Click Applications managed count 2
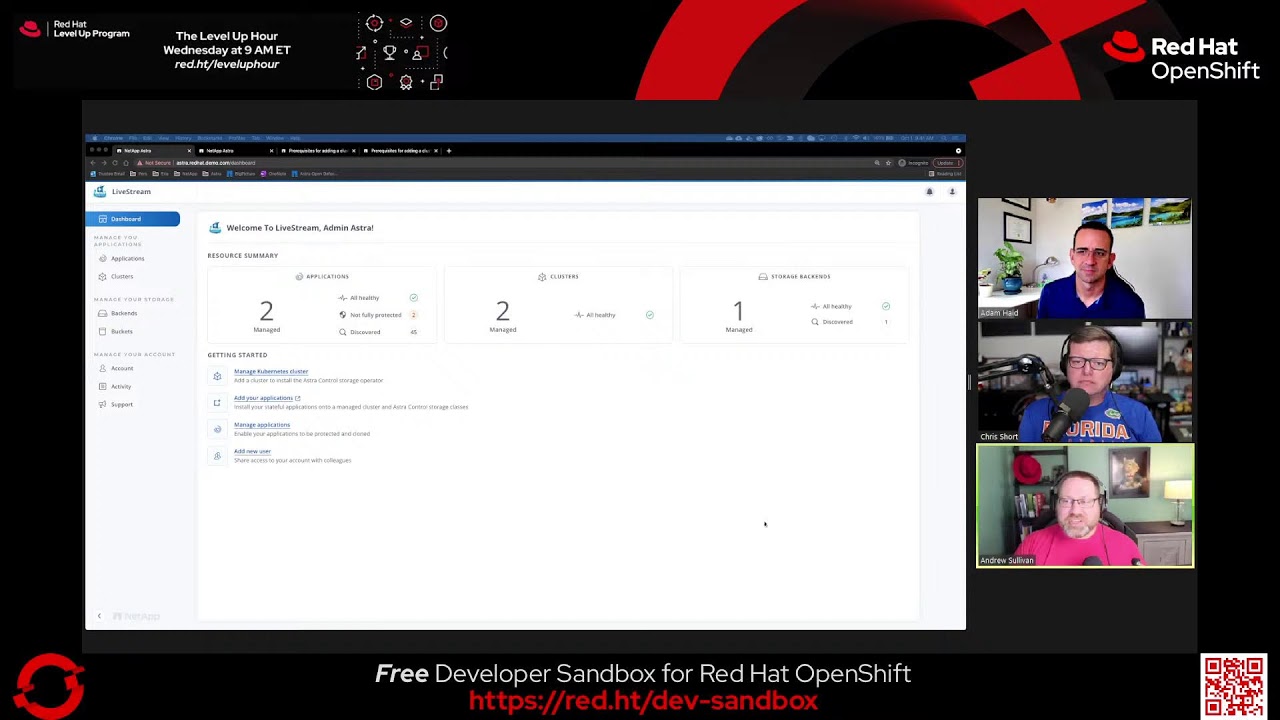 click(x=266, y=311)
